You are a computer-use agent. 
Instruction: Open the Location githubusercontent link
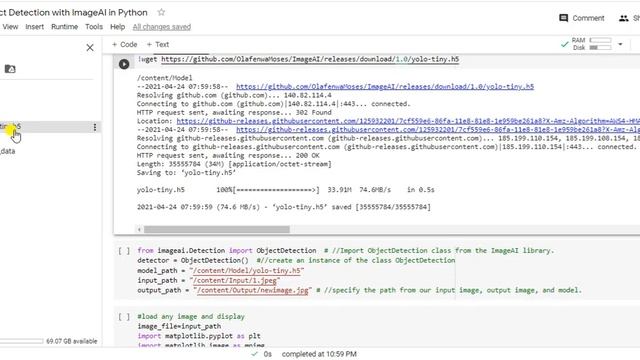[x=408, y=121]
